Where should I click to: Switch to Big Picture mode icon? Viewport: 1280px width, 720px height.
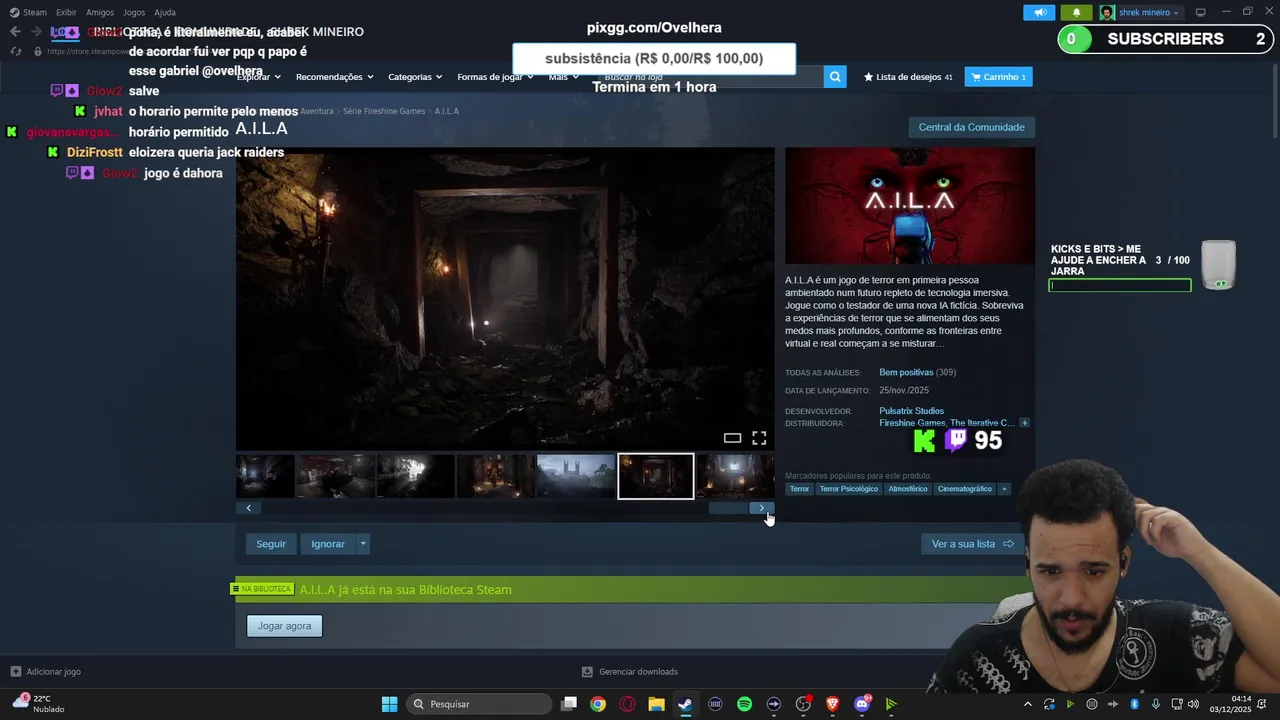coord(1200,12)
